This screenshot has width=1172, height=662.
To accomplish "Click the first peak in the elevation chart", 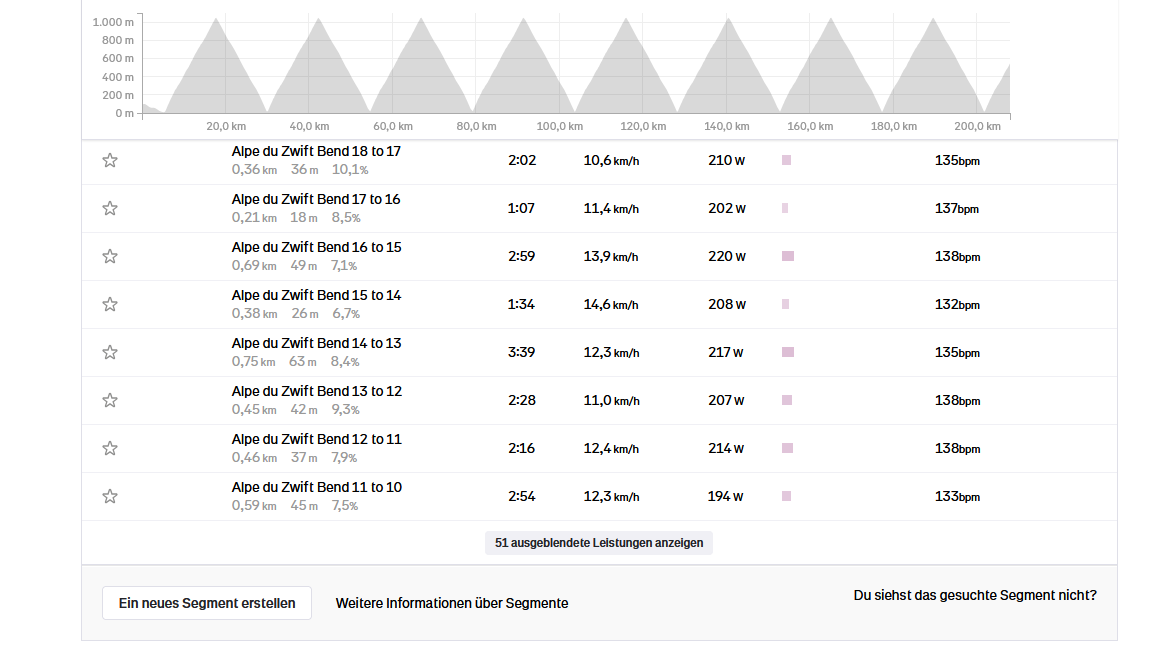I will point(216,20).
